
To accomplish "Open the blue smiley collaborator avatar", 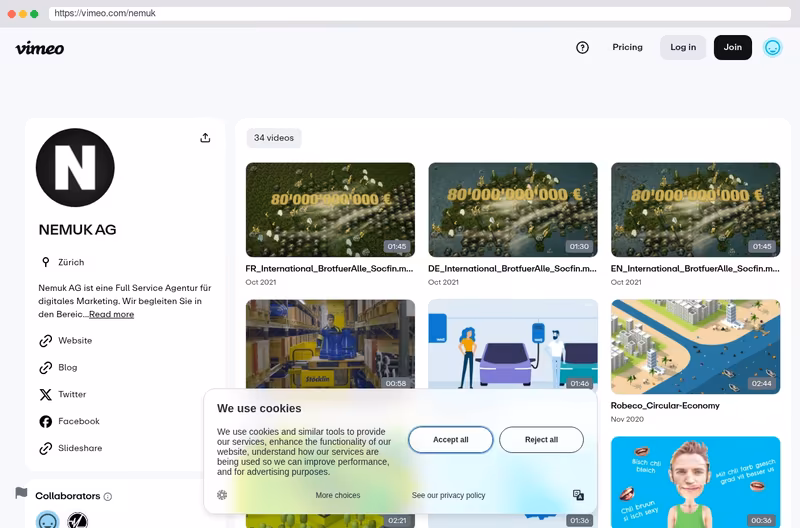I will 47,520.
